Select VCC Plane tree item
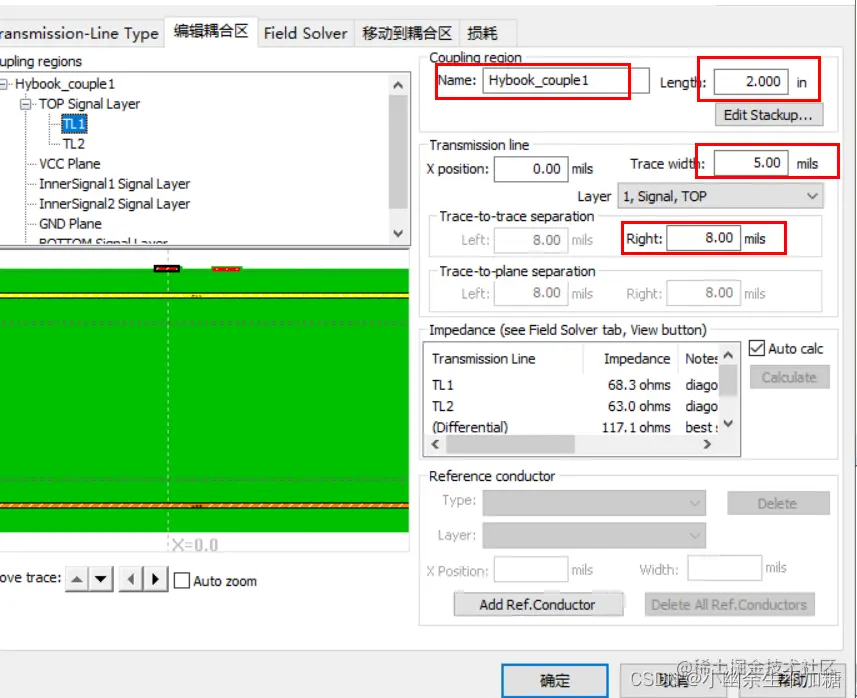Screen dimensions: 857x698 pos(69,163)
